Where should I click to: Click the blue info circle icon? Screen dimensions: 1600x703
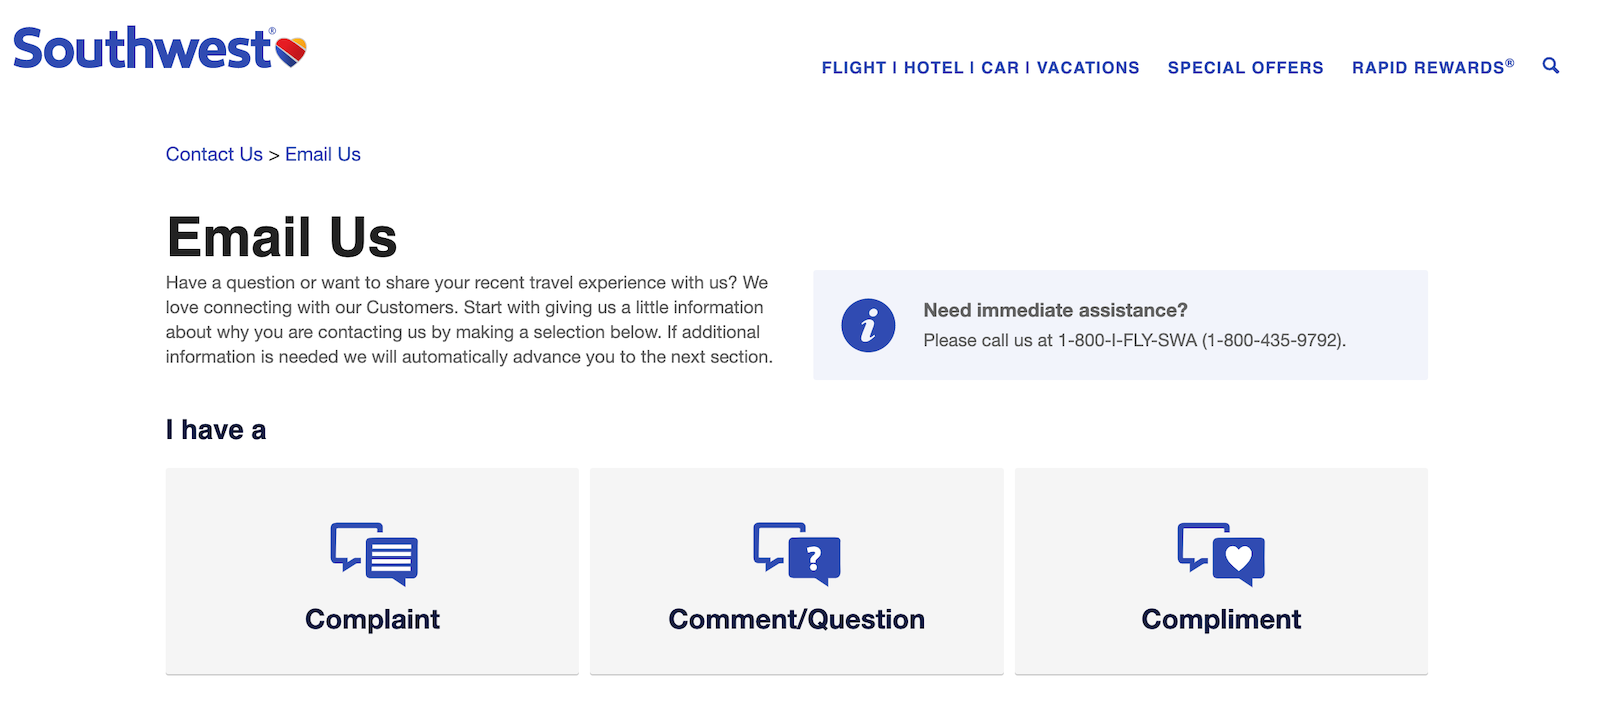coord(868,326)
